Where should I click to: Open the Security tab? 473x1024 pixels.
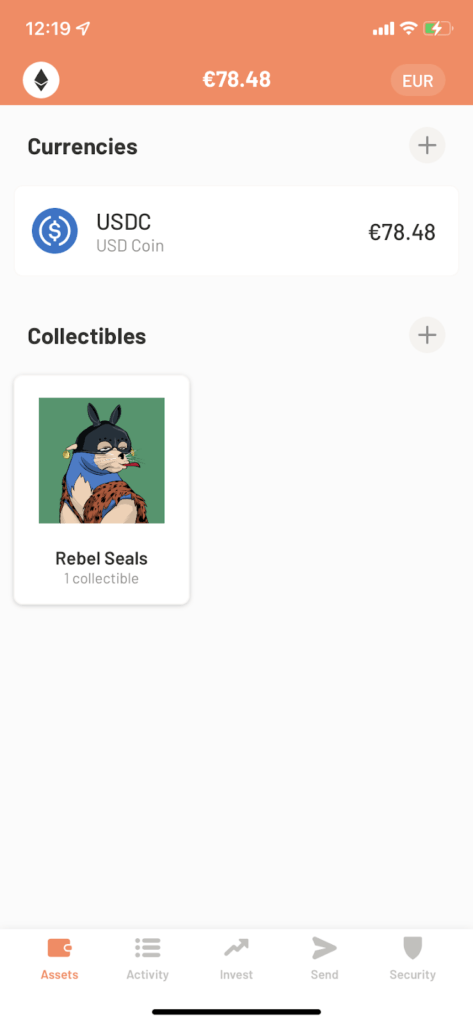(412, 958)
